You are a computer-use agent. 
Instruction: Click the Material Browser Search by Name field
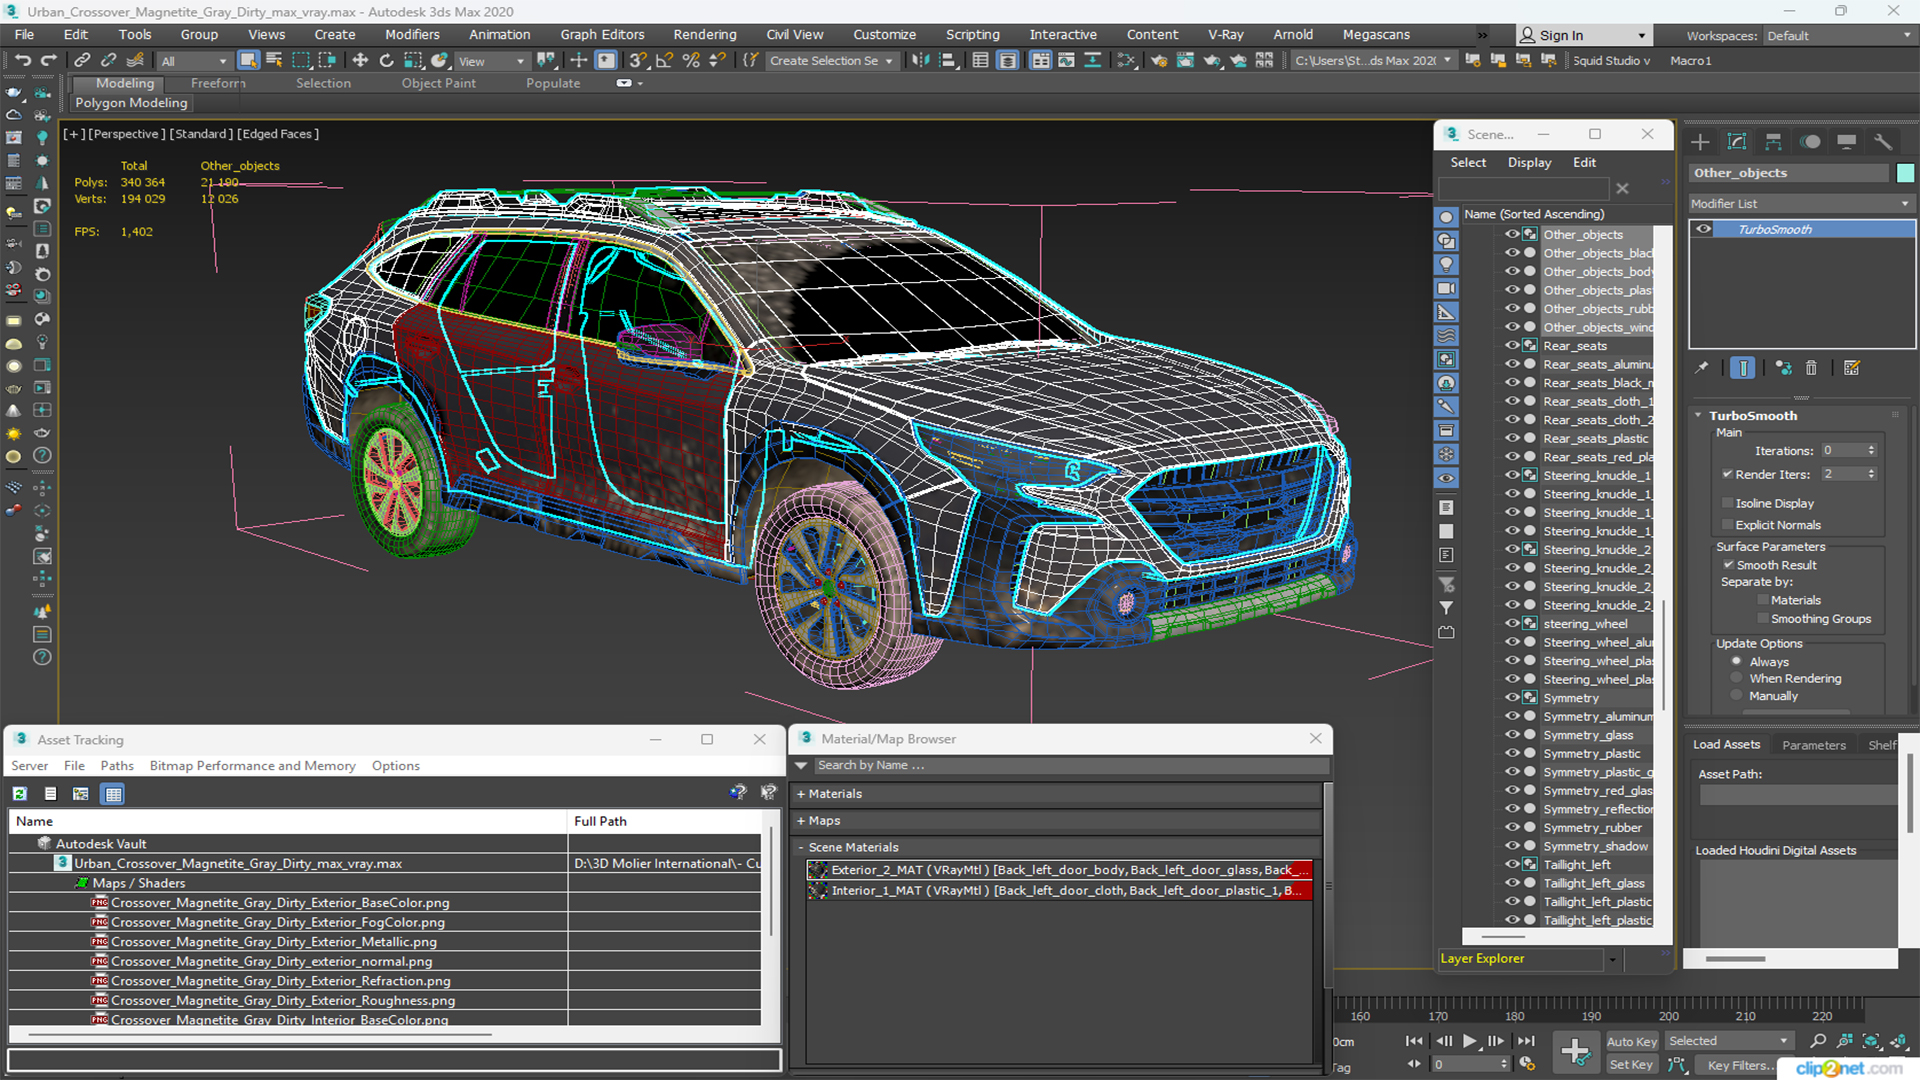pos(1070,766)
